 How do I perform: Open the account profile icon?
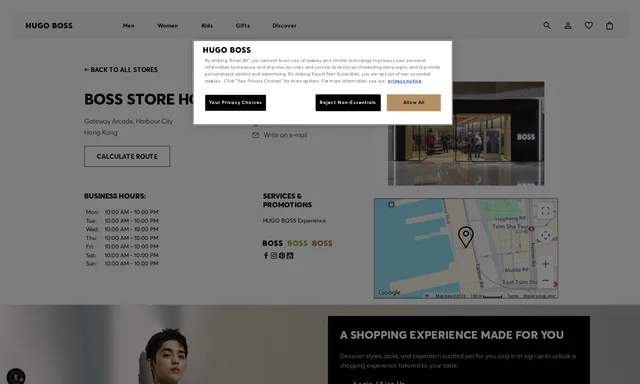(x=568, y=25)
